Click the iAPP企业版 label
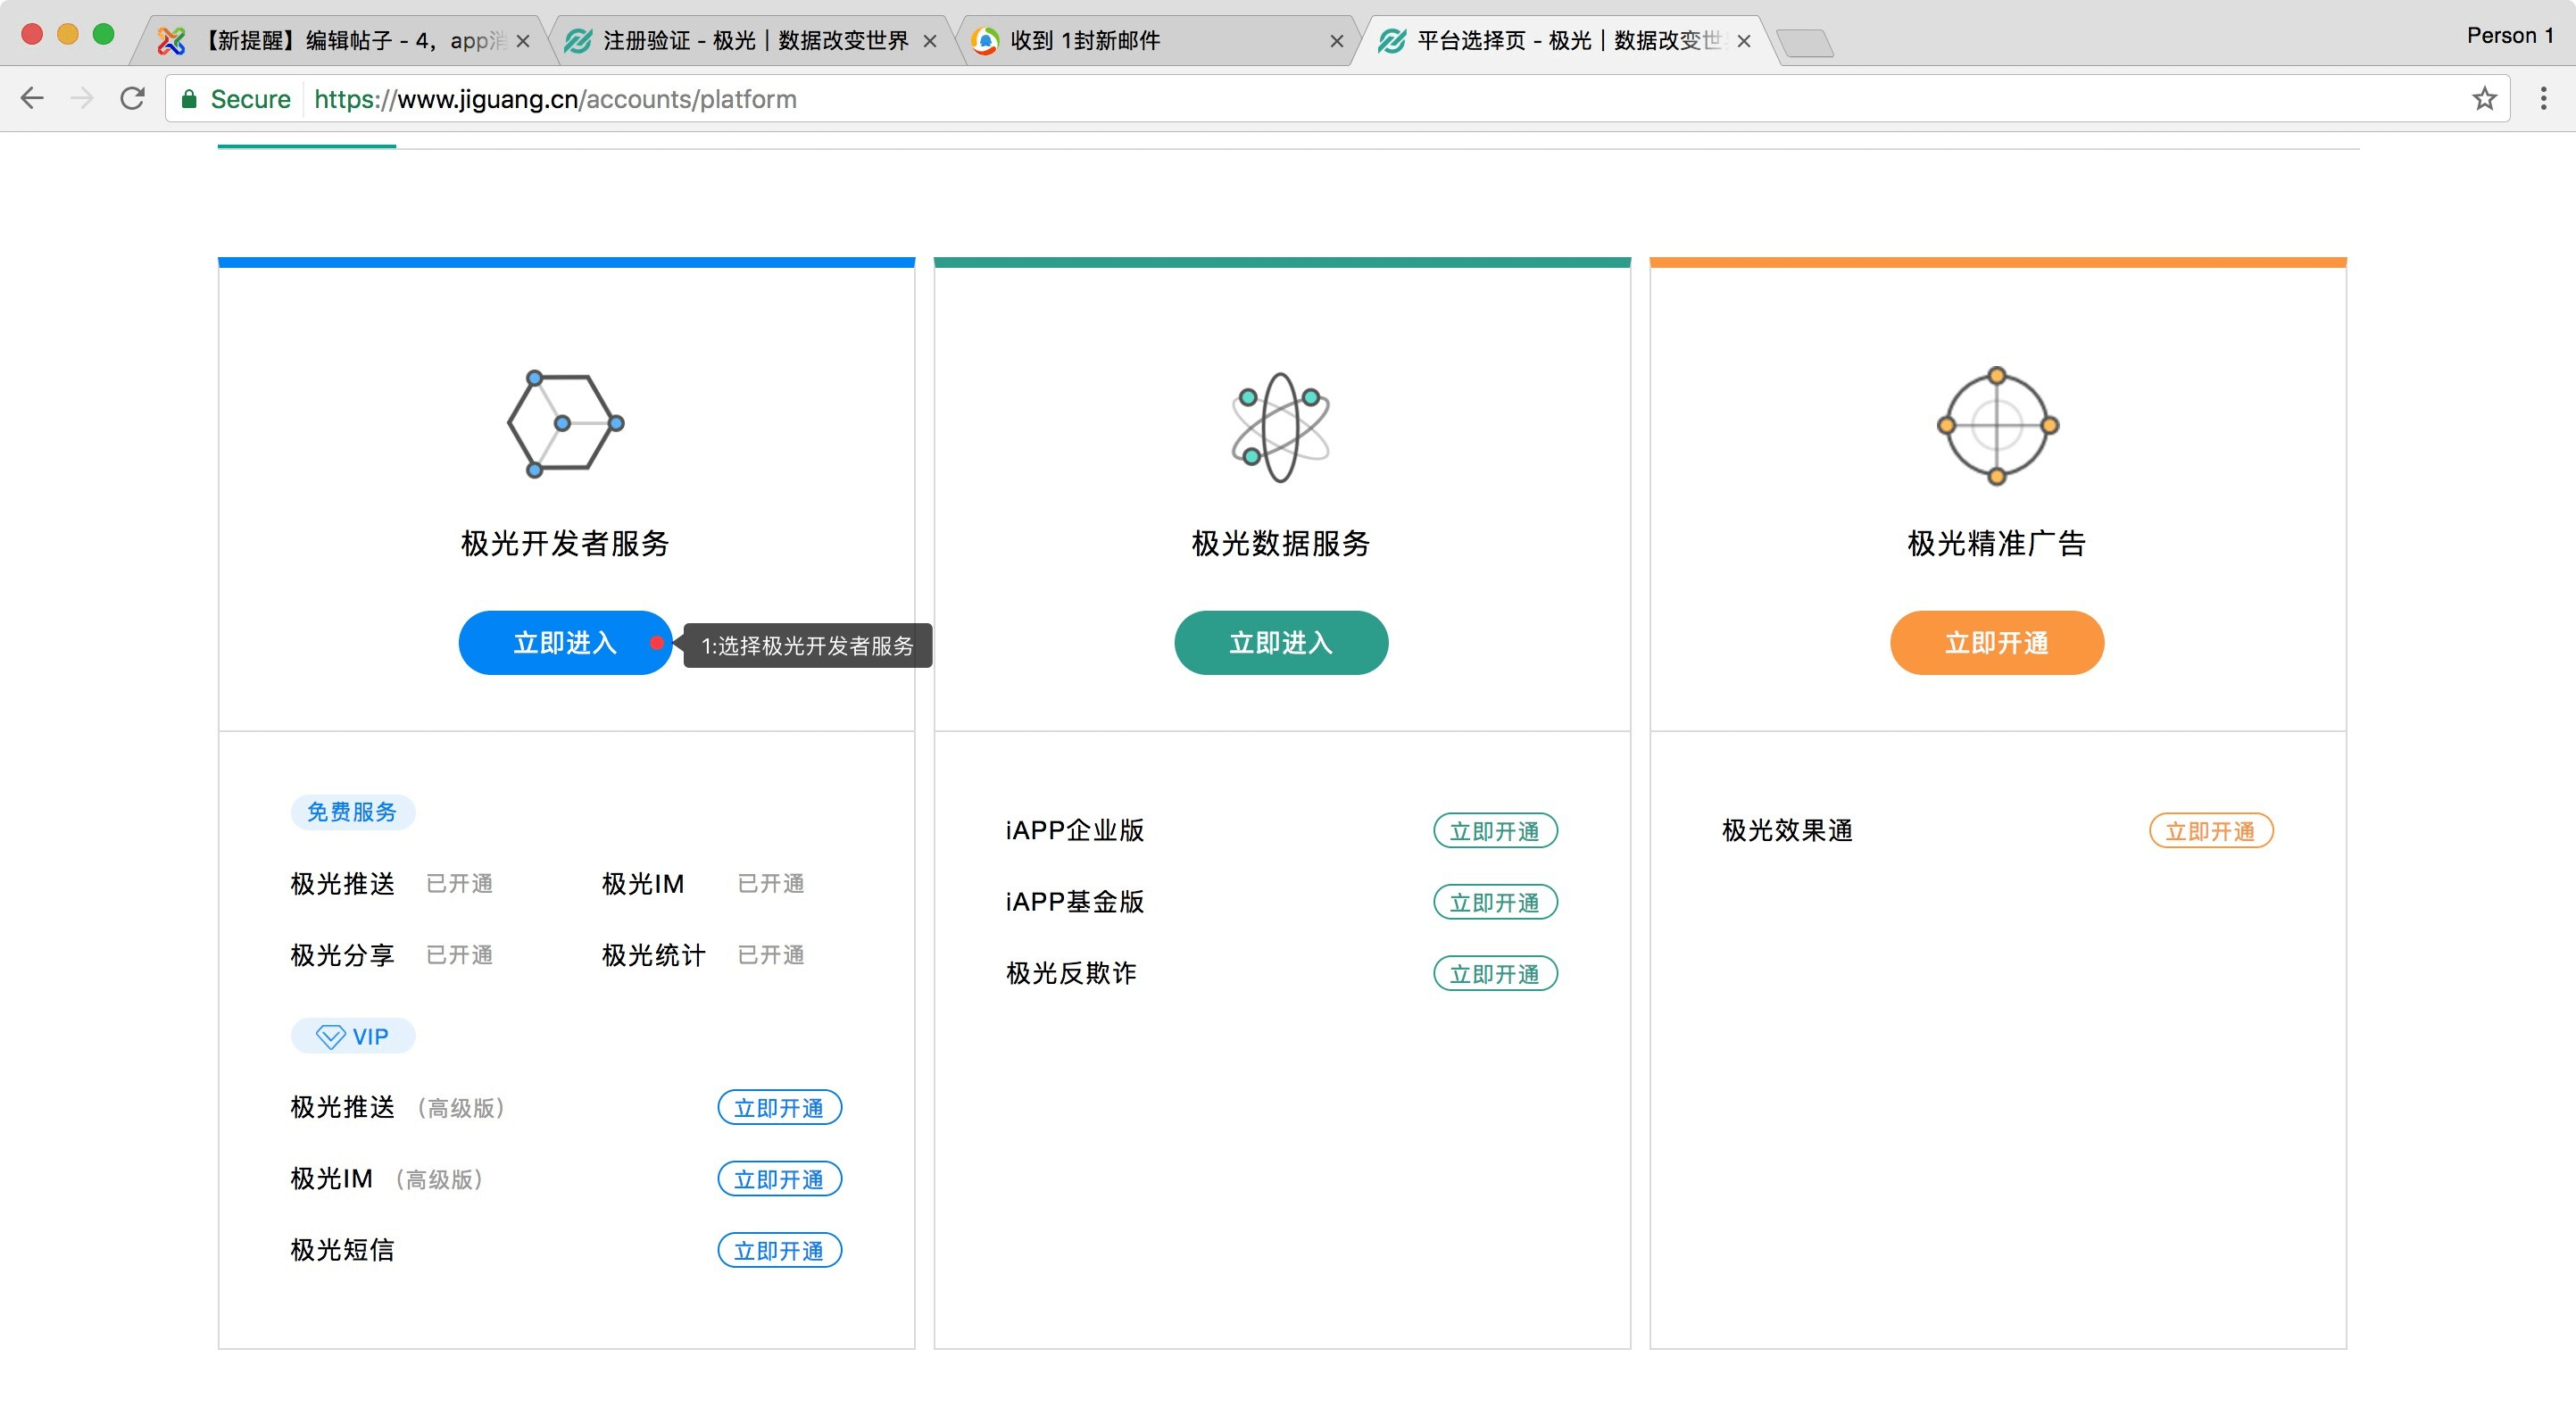Image resolution: width=2576 pixels, height=1416 pixels. click(1075, 831)
